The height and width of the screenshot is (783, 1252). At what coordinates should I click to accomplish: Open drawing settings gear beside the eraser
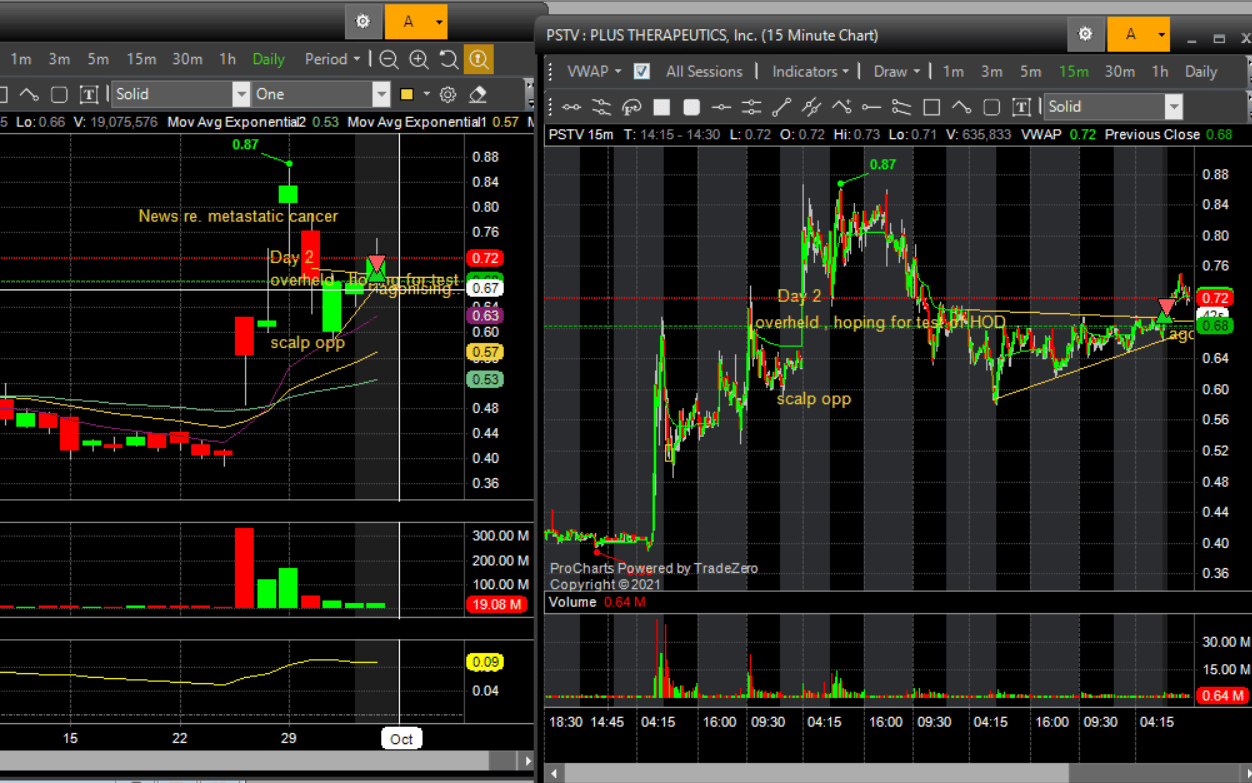(448, 94)
